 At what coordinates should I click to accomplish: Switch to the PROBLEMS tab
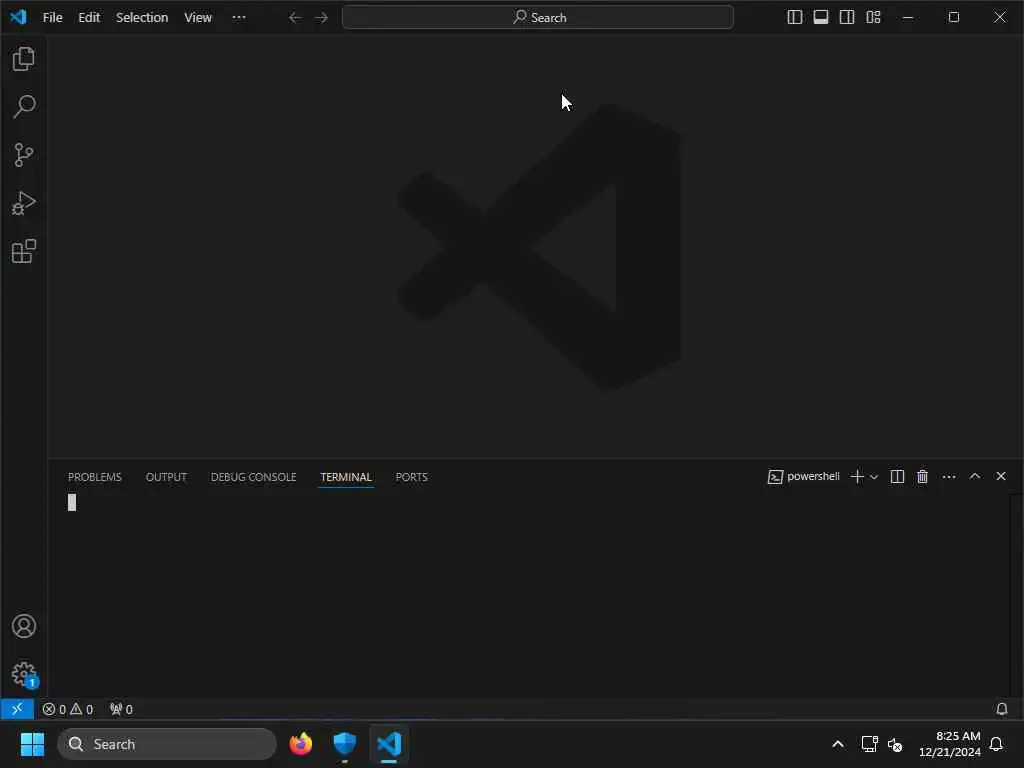click(95, 477)
